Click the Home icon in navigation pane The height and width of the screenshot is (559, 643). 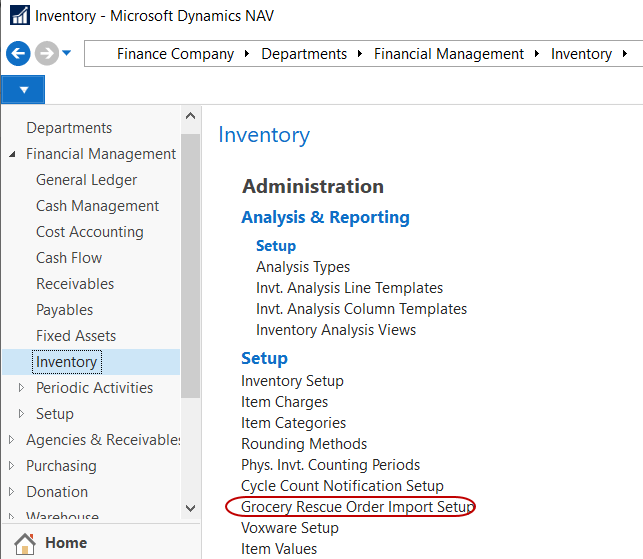click(x=26, y=543)
